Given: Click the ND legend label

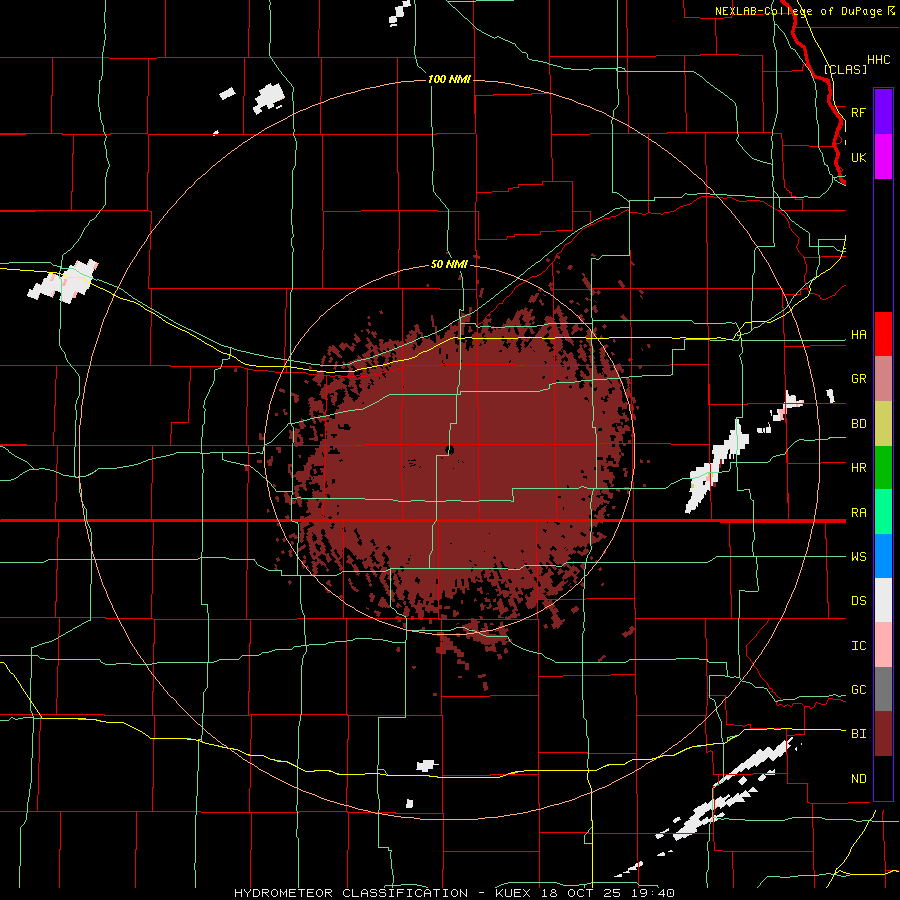Looking at the screenshot, I should (858, 779).
